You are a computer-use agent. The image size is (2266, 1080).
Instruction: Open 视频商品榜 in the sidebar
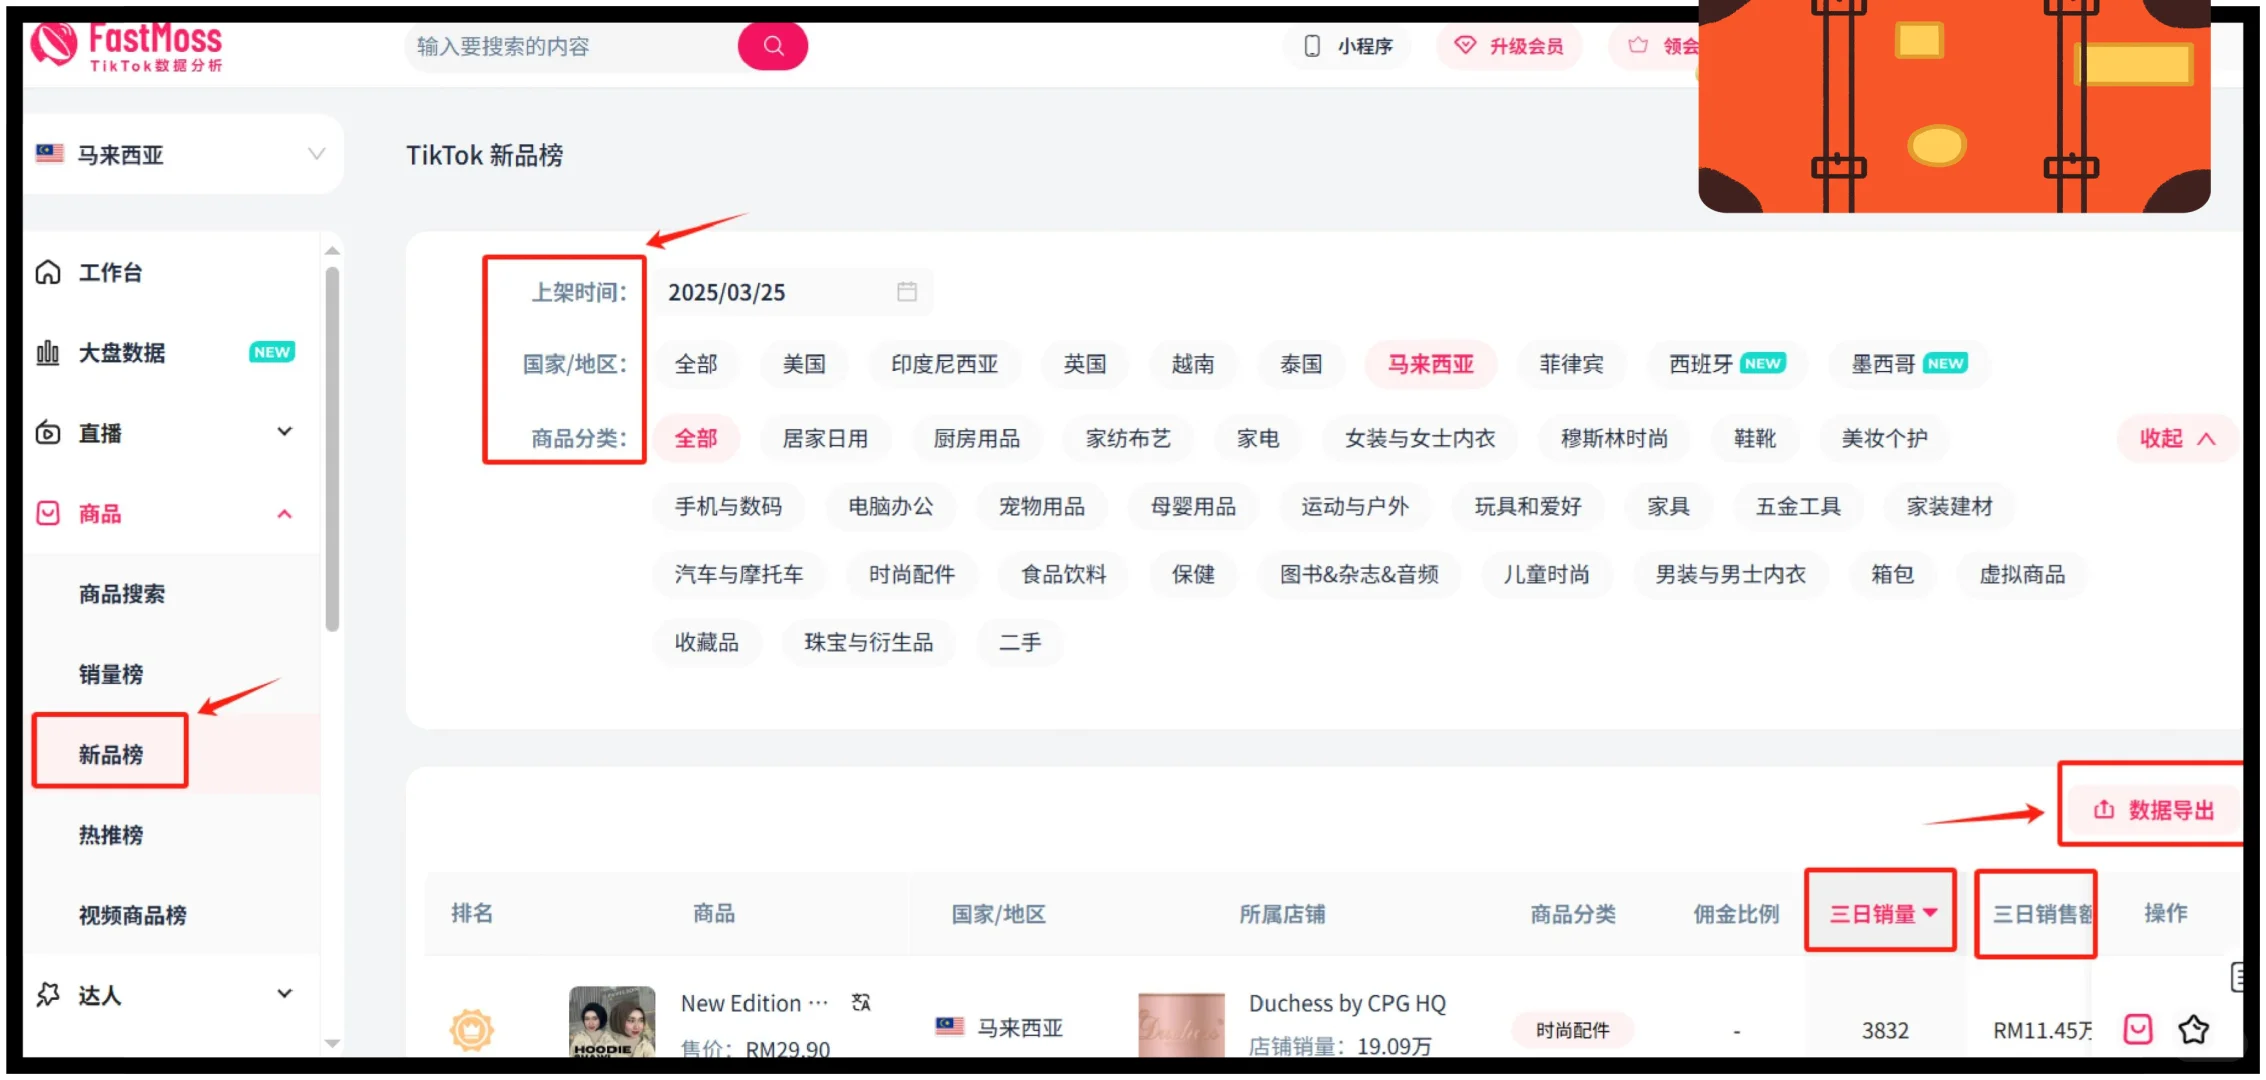133,915
